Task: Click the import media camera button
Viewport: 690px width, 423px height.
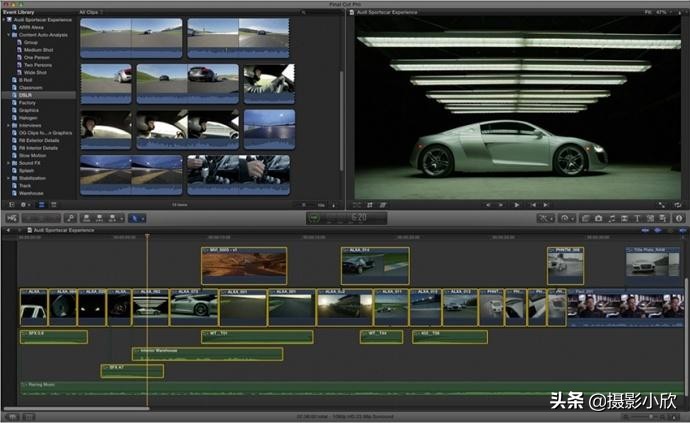Action: 11,217
